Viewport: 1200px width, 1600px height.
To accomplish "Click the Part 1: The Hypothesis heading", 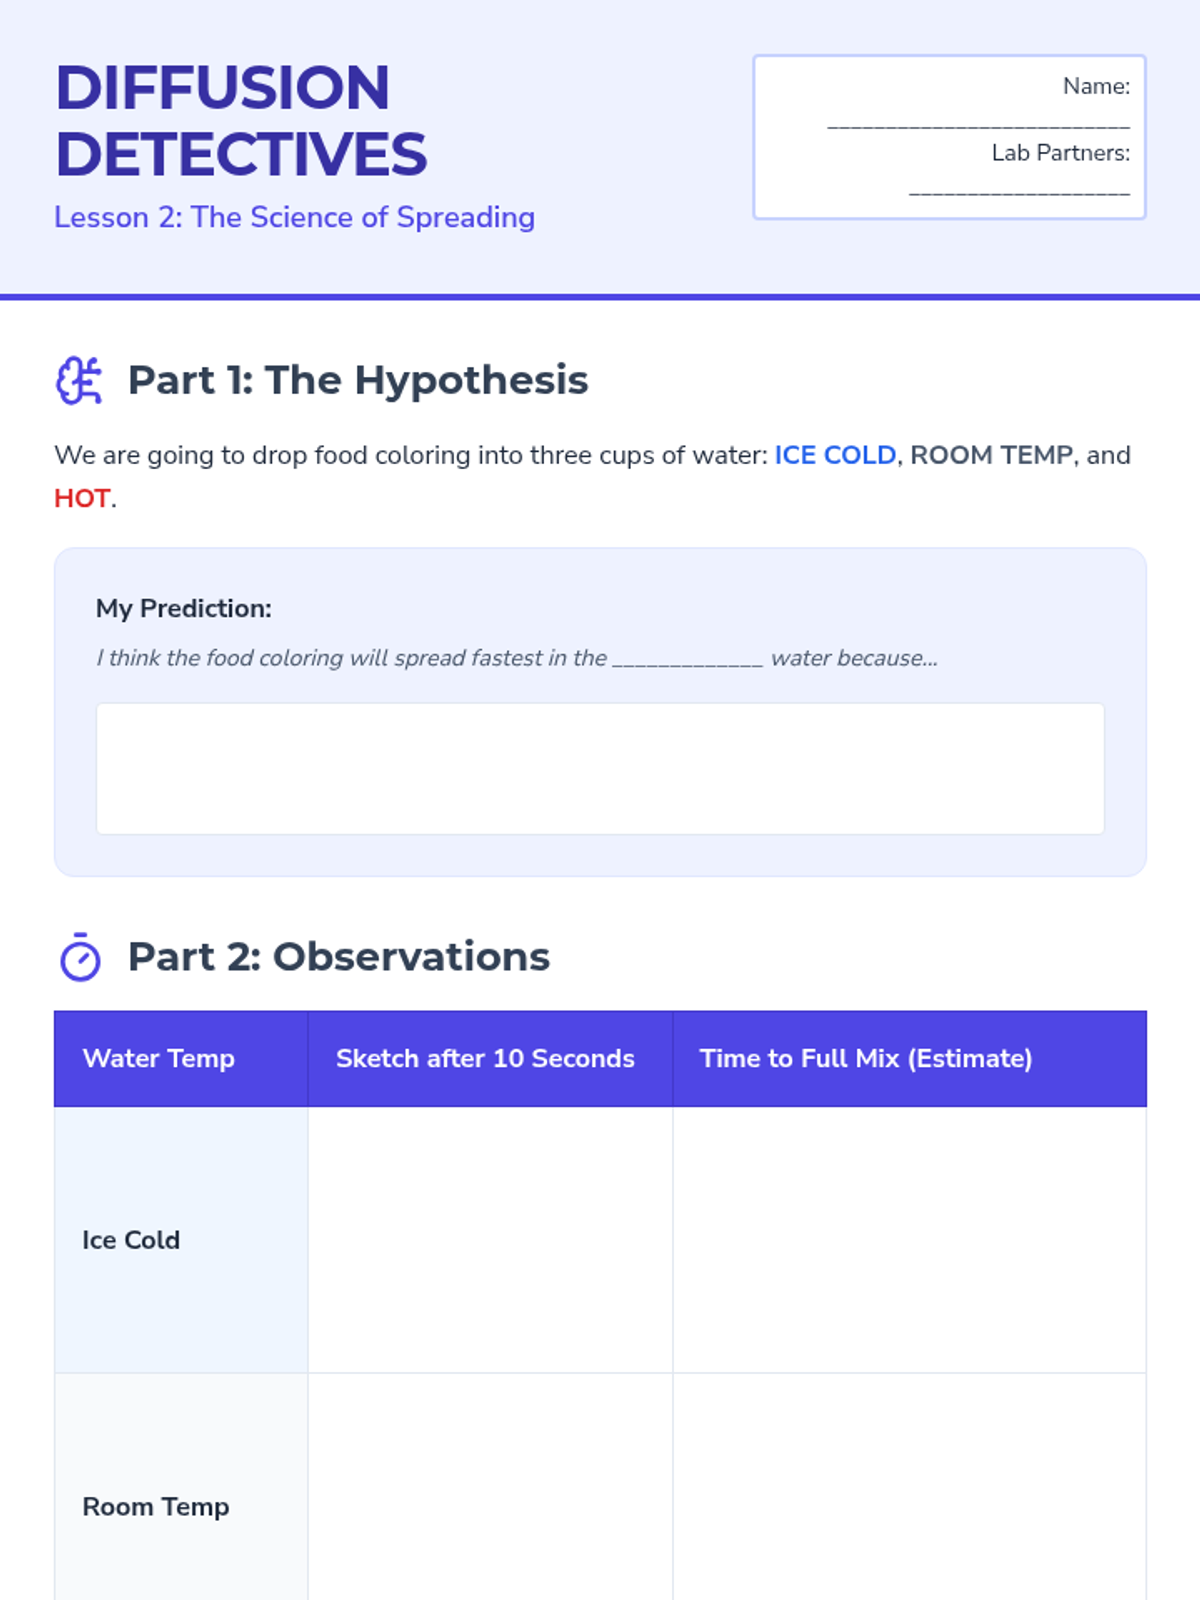I will point(358,381).
